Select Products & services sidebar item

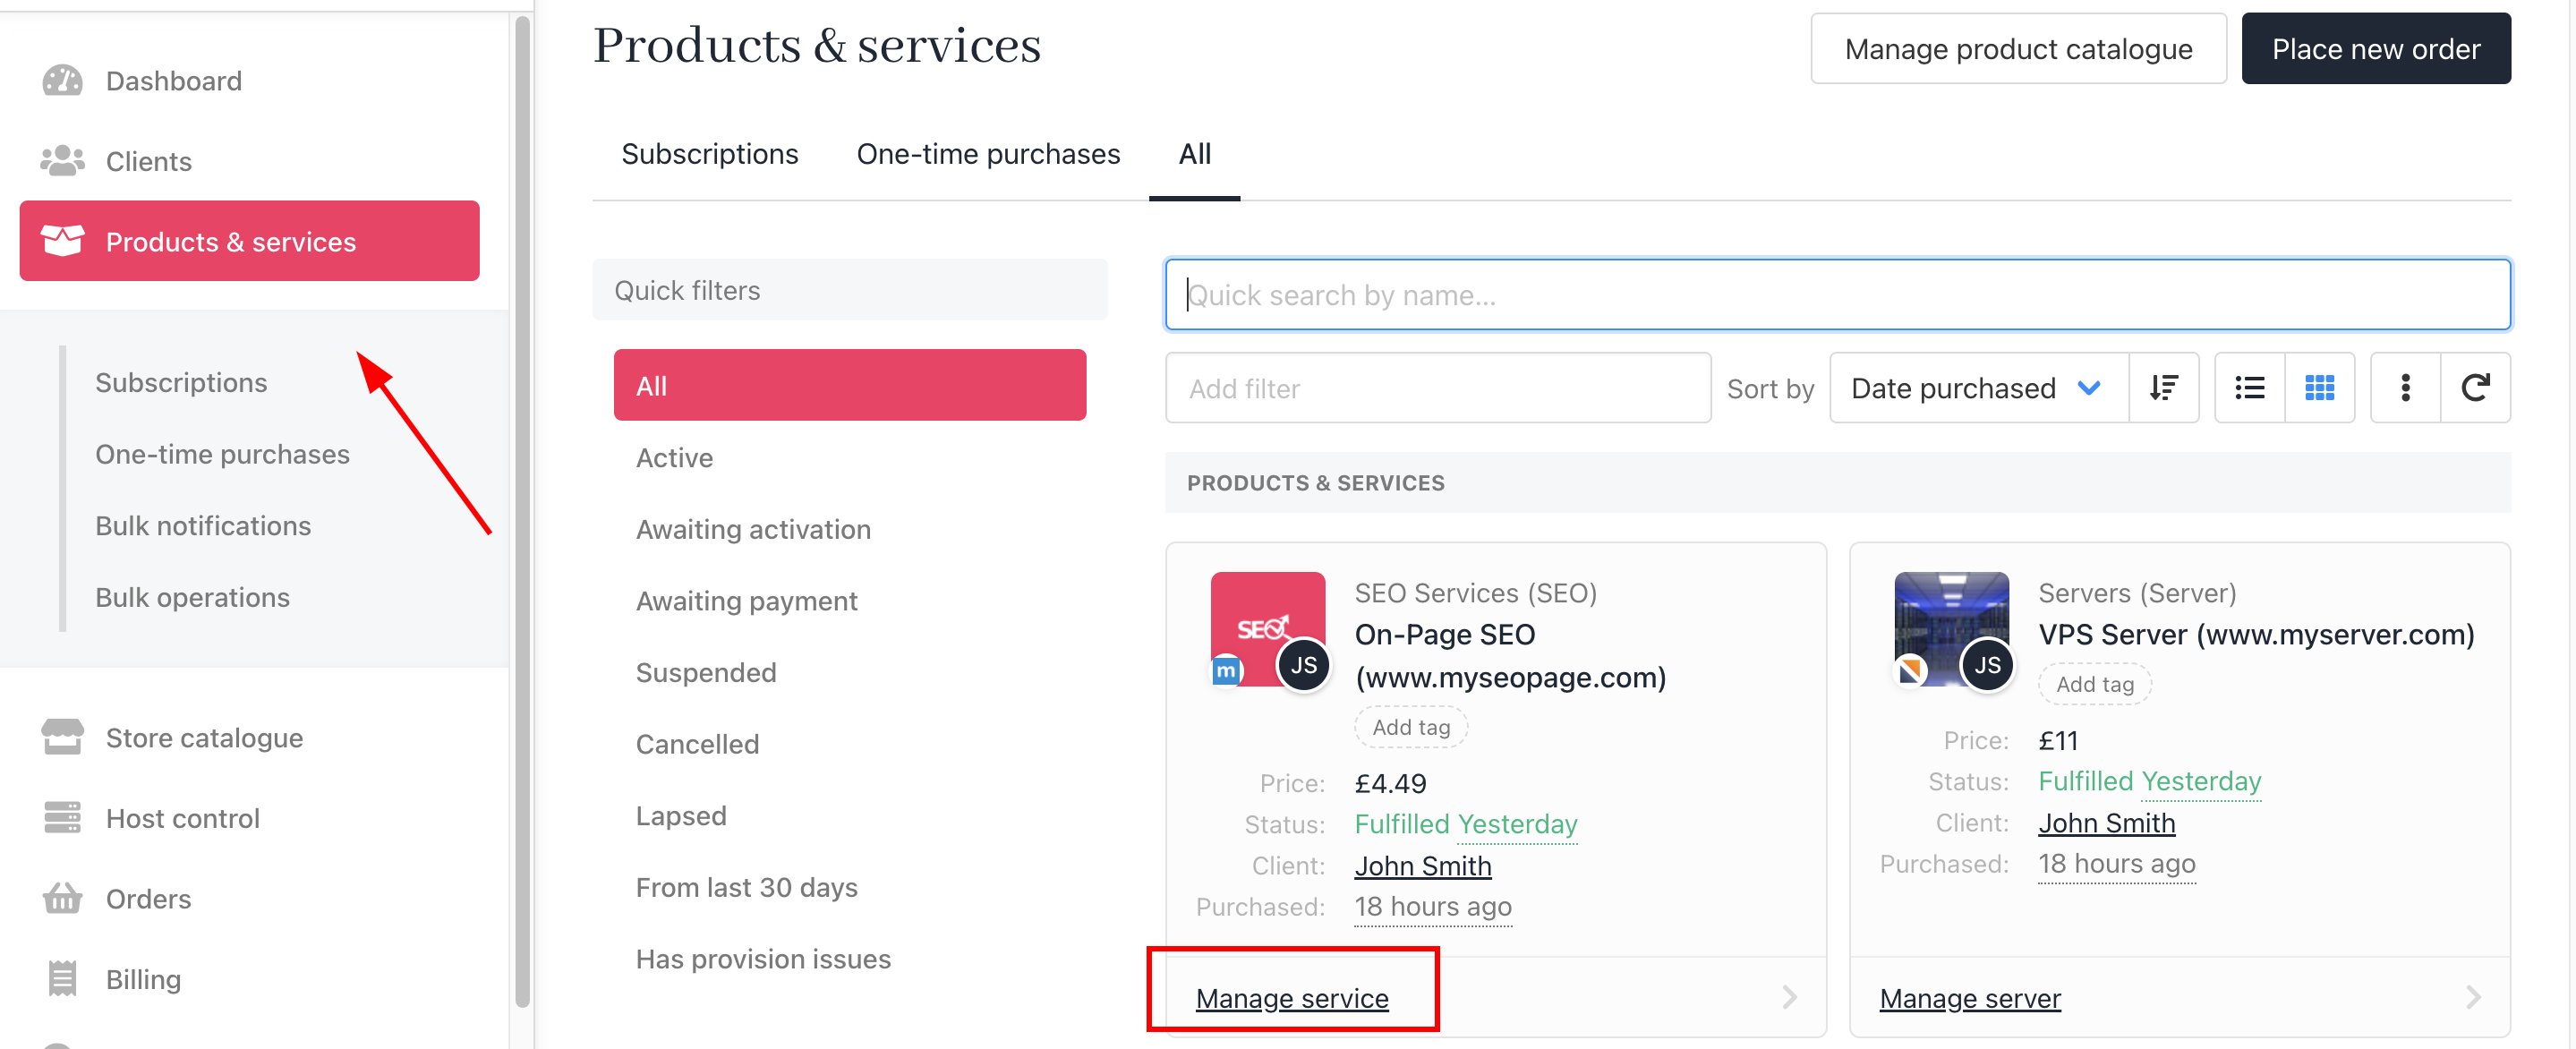click(x=249, y=241)
